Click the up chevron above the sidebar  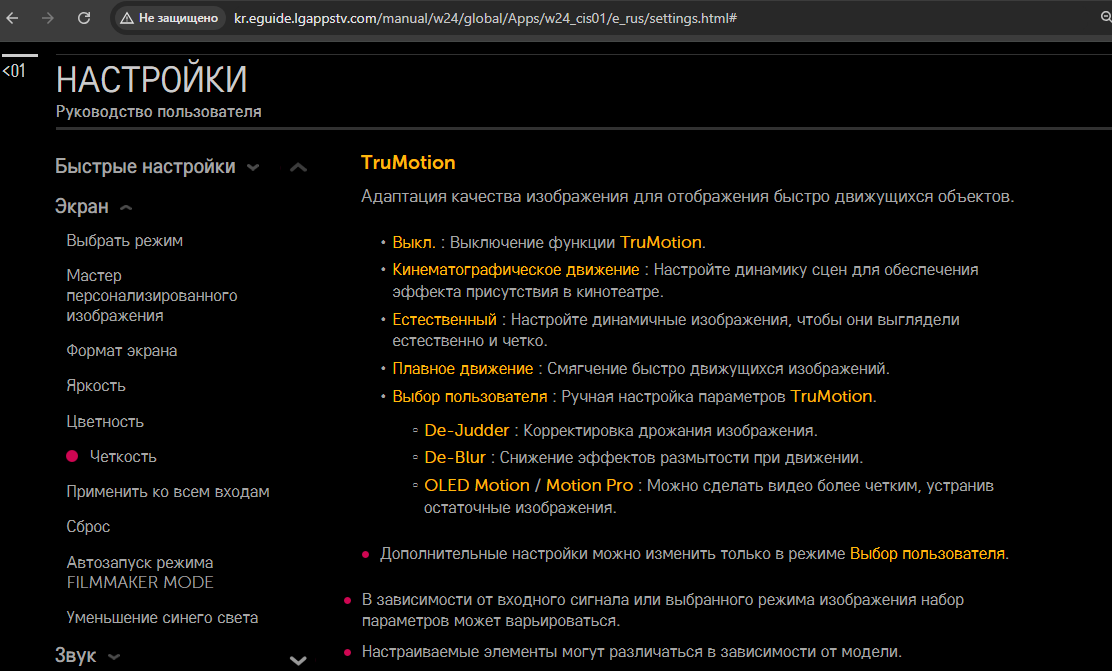click(298, 167)
